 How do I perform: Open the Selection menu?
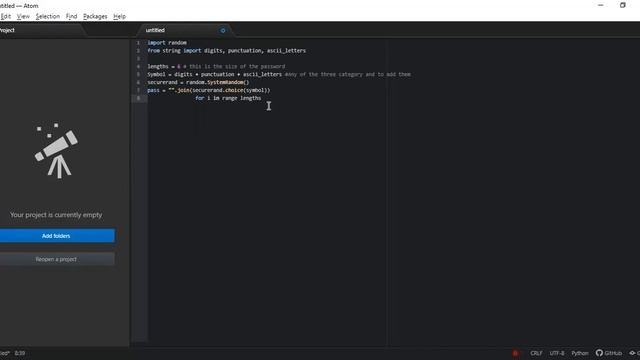[48, 16]
